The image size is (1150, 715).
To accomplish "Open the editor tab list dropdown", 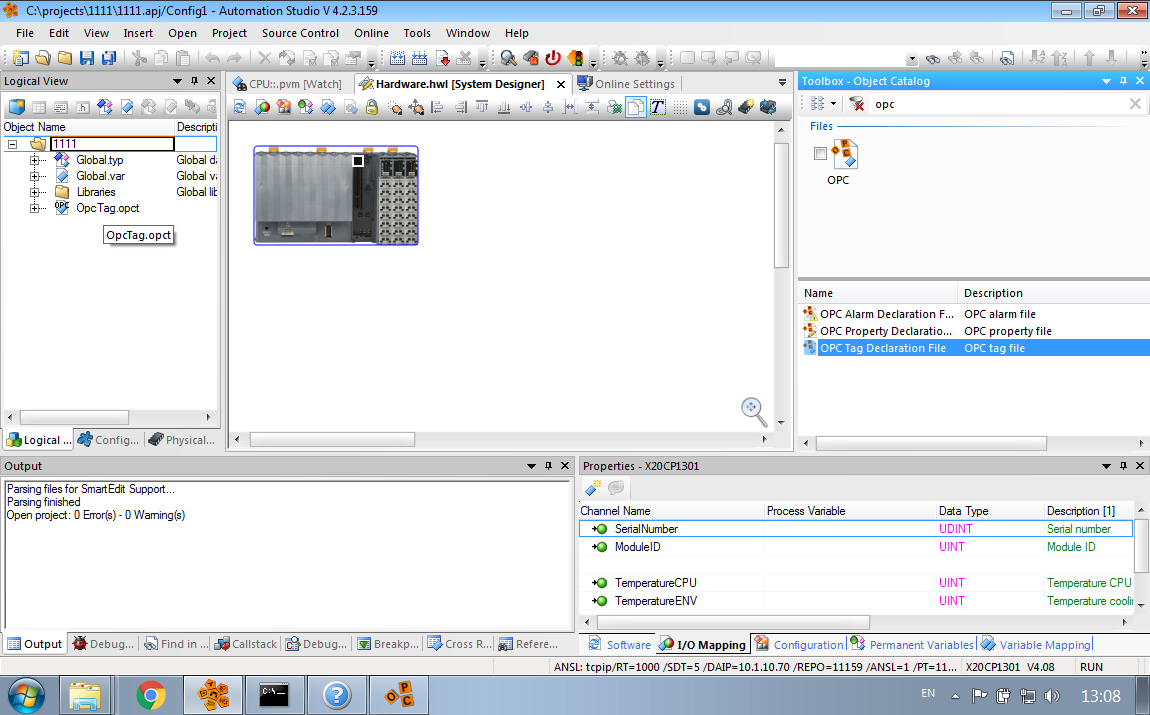I will pos(782,83).
